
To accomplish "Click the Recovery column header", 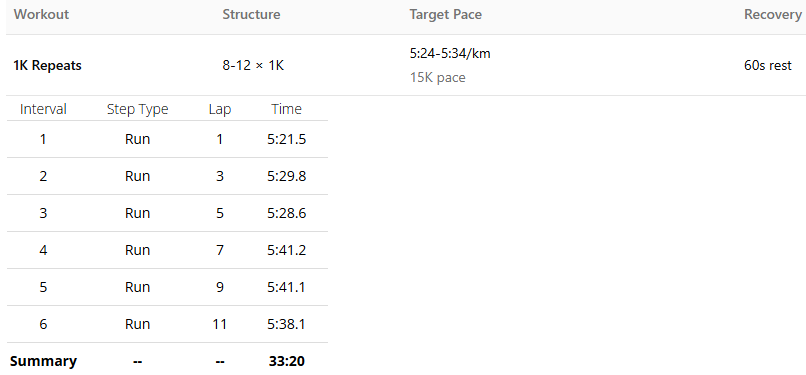I will coord(773,14).
